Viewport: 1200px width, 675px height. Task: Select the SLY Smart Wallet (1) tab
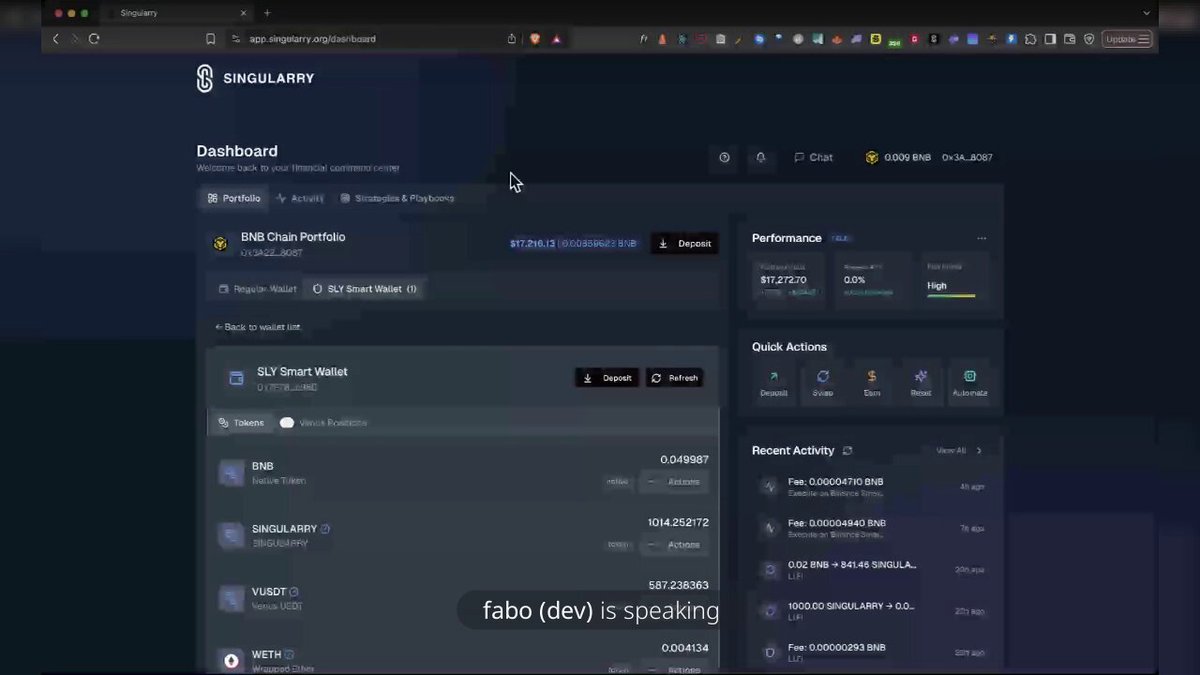pyautogui.click(x=364, y=289)
